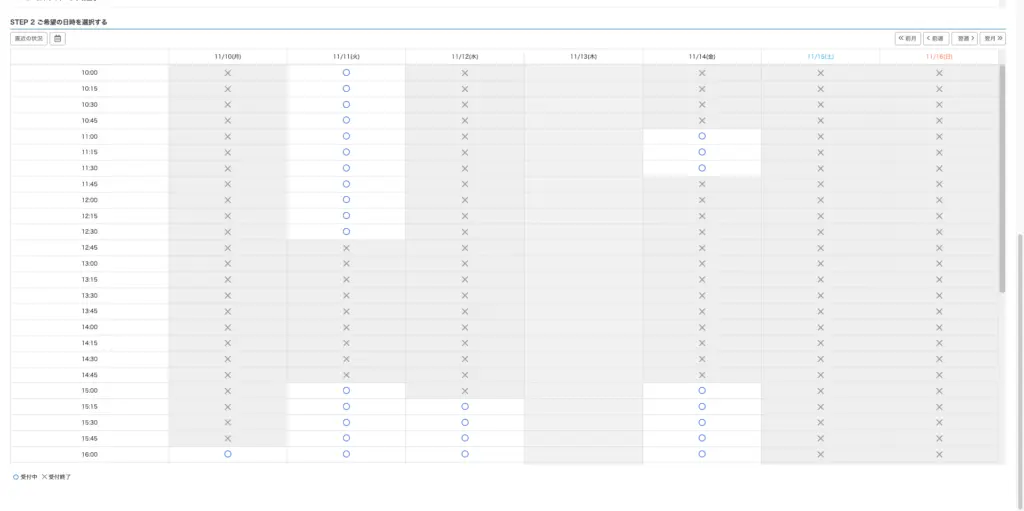Pick the 11:00 circle on 11/14

[702, 136]
